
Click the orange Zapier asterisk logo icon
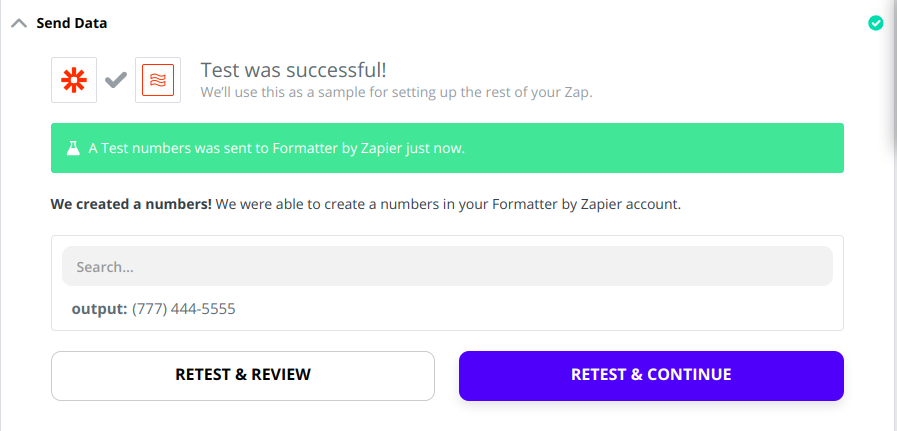[x=74, y=80]
